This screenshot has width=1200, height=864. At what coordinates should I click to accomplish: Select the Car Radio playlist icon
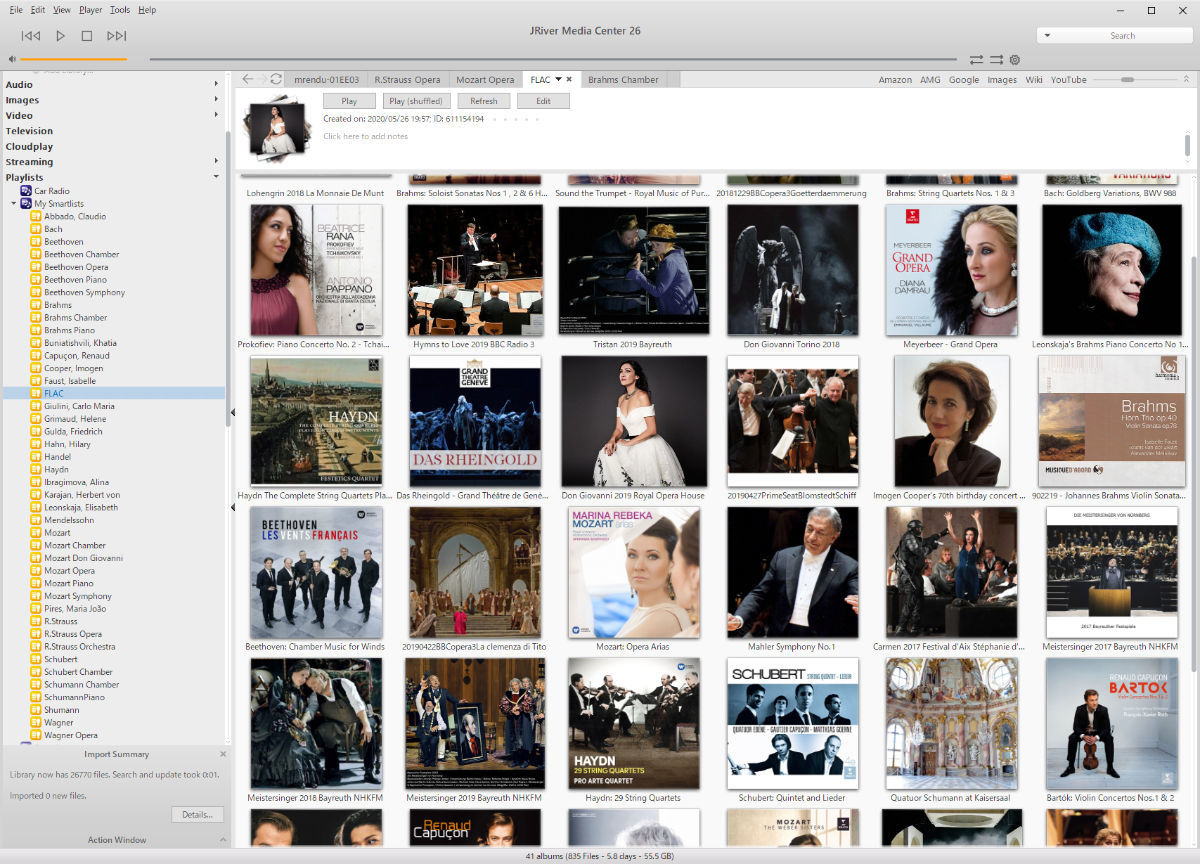click(26, 190)
